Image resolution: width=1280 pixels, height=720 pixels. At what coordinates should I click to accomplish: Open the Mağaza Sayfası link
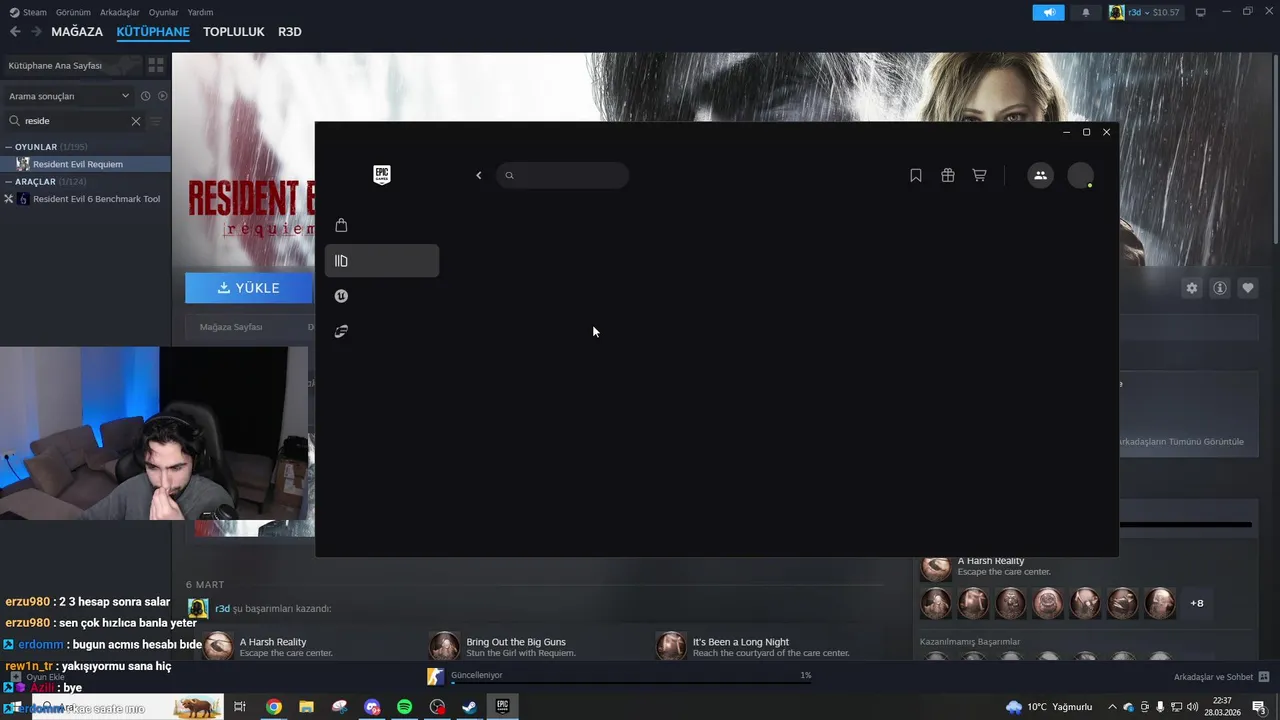[x=231, y=327]
